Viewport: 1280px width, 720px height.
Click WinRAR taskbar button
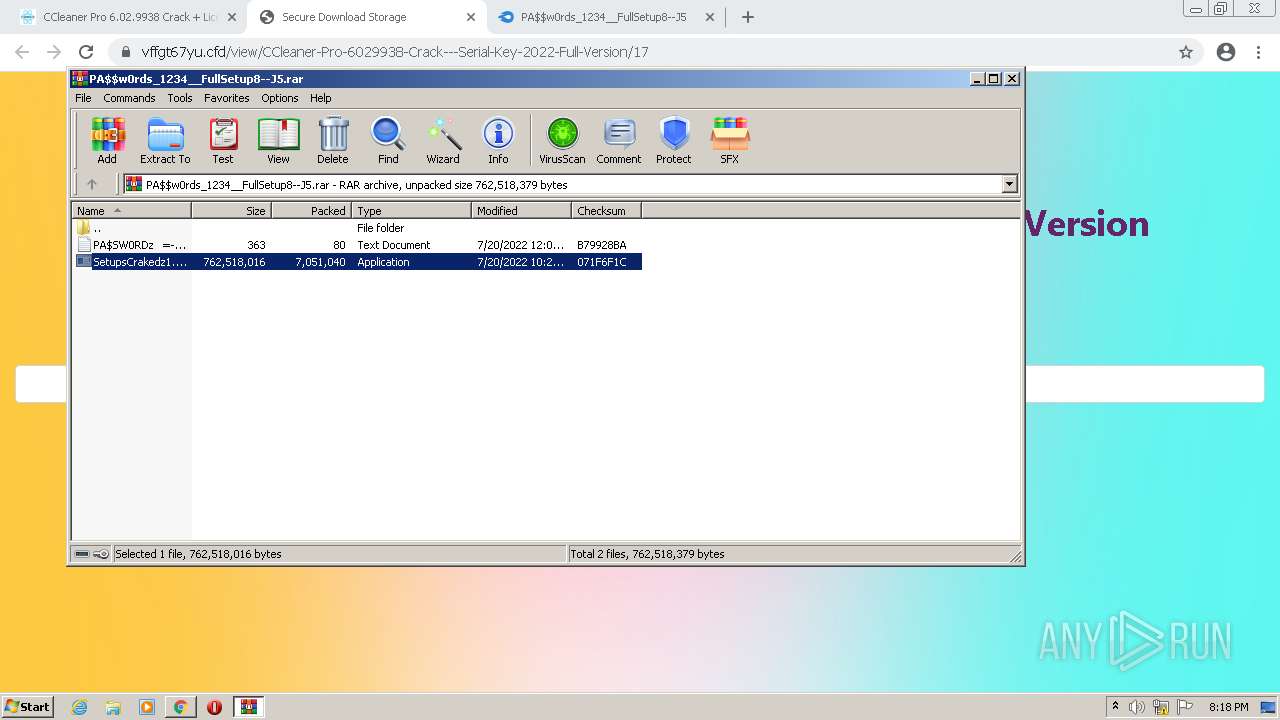coord(249,707)
